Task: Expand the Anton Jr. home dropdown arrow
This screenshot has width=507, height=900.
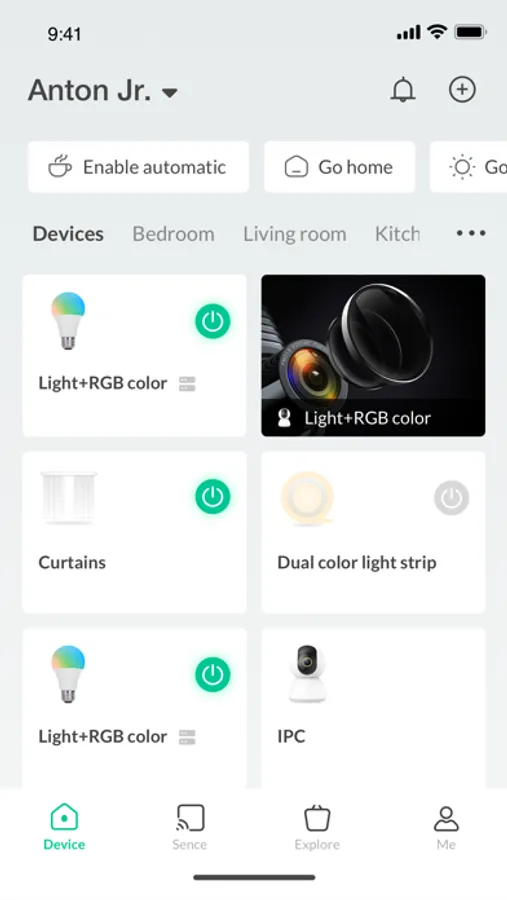Action: (169, 92)
